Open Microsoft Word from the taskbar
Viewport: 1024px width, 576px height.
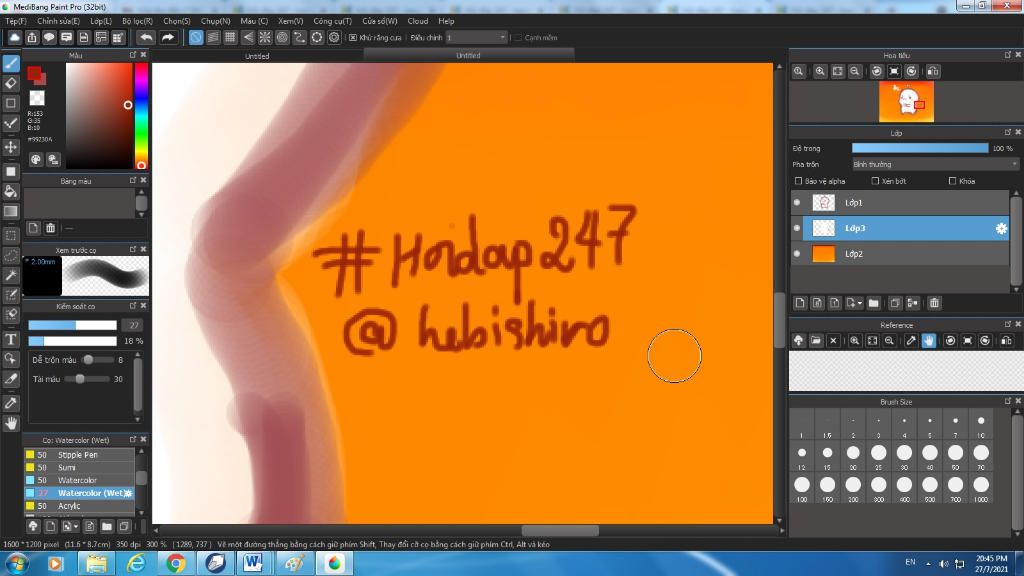coord(253,563)
